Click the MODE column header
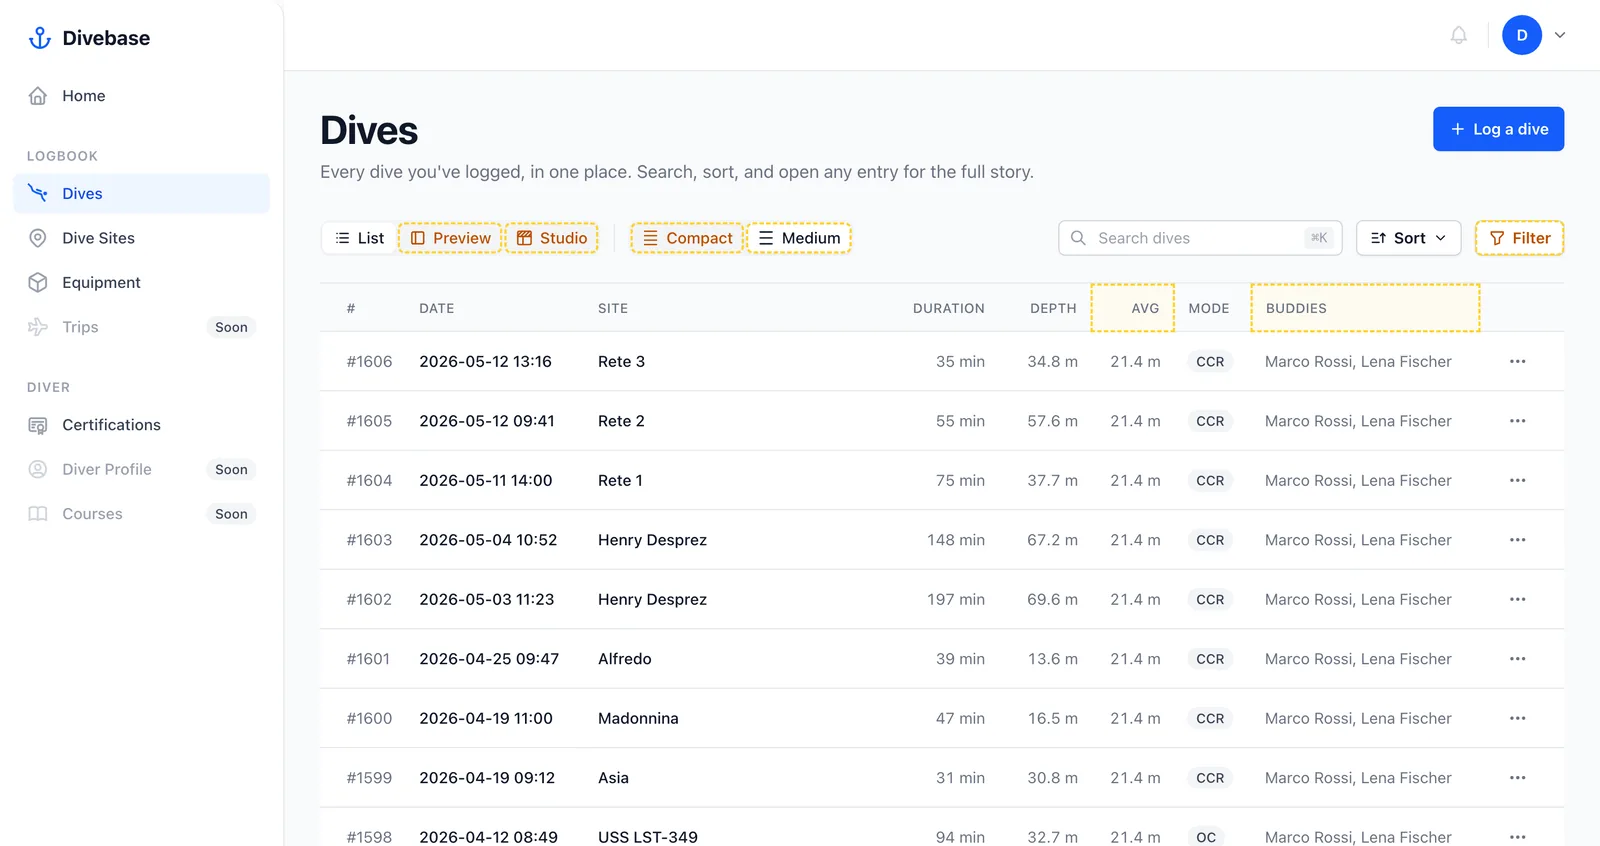The width and height of the screenshot is (1600, 846). pos(1208,308)
